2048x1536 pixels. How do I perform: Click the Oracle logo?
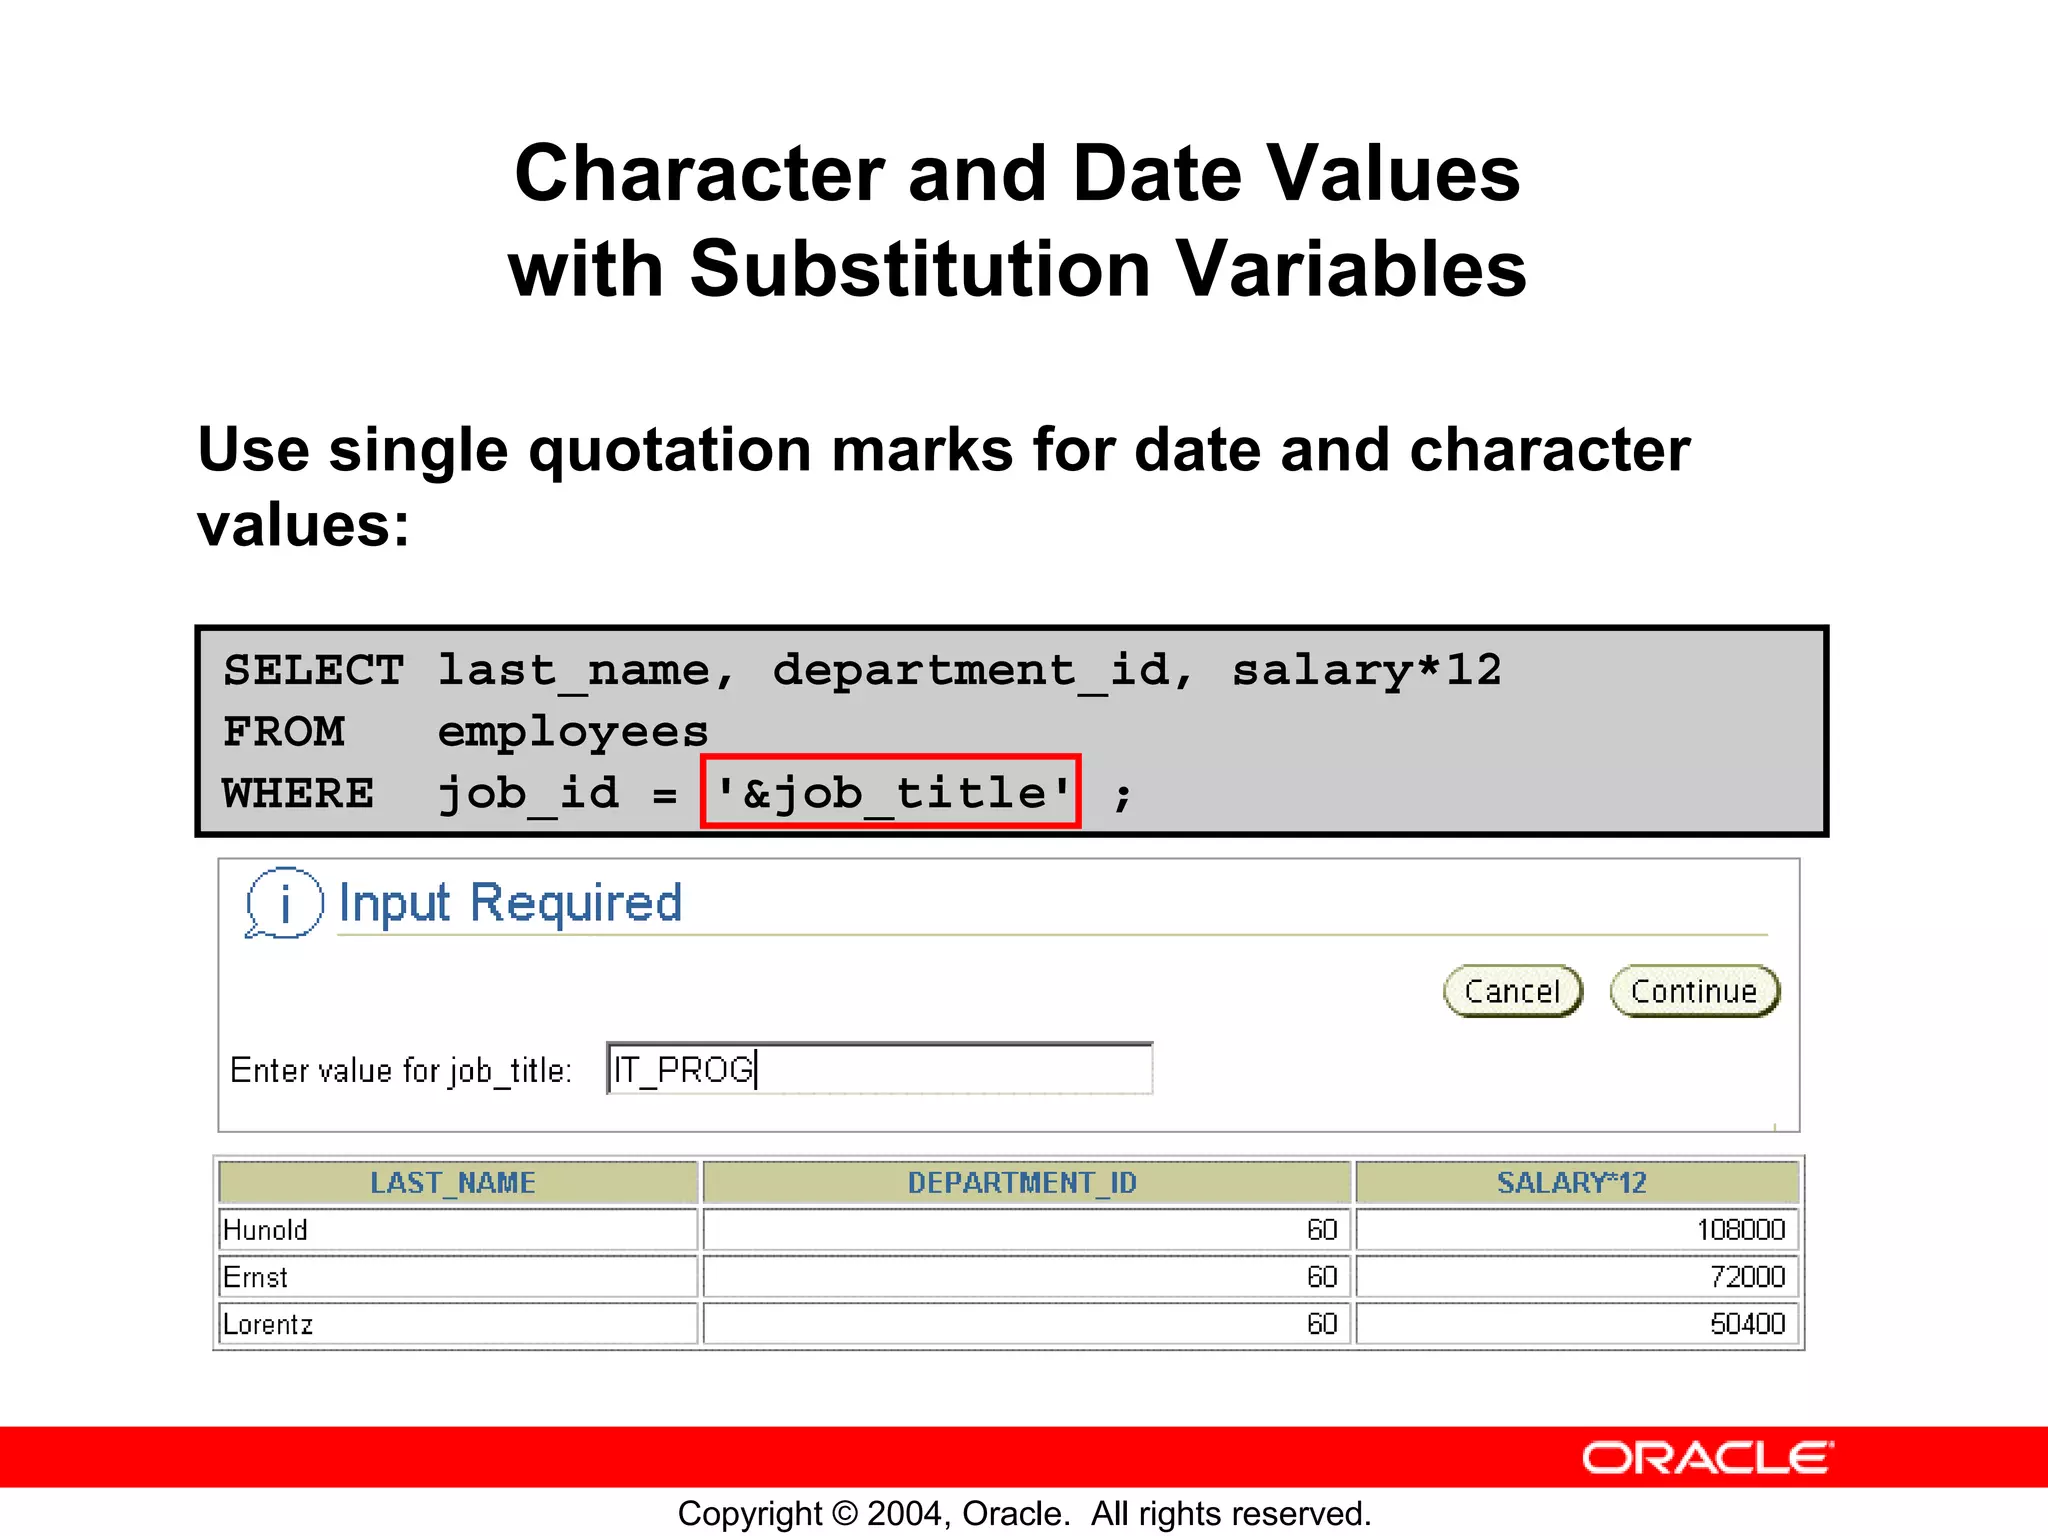tap(1707, 1458)
